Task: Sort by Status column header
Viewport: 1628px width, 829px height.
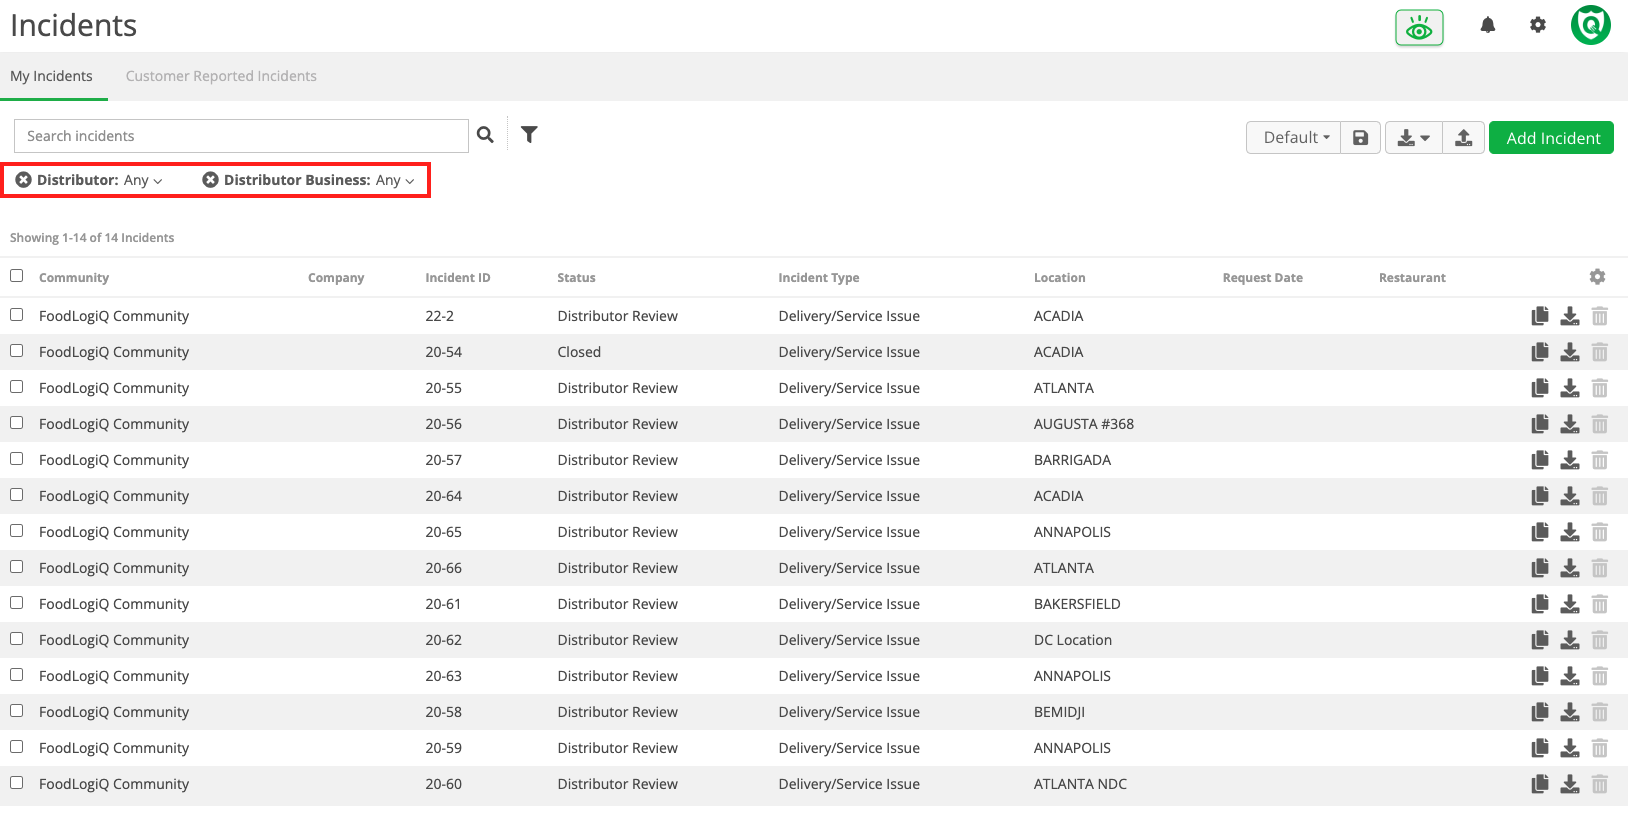Action: click(x=576, y=278)
